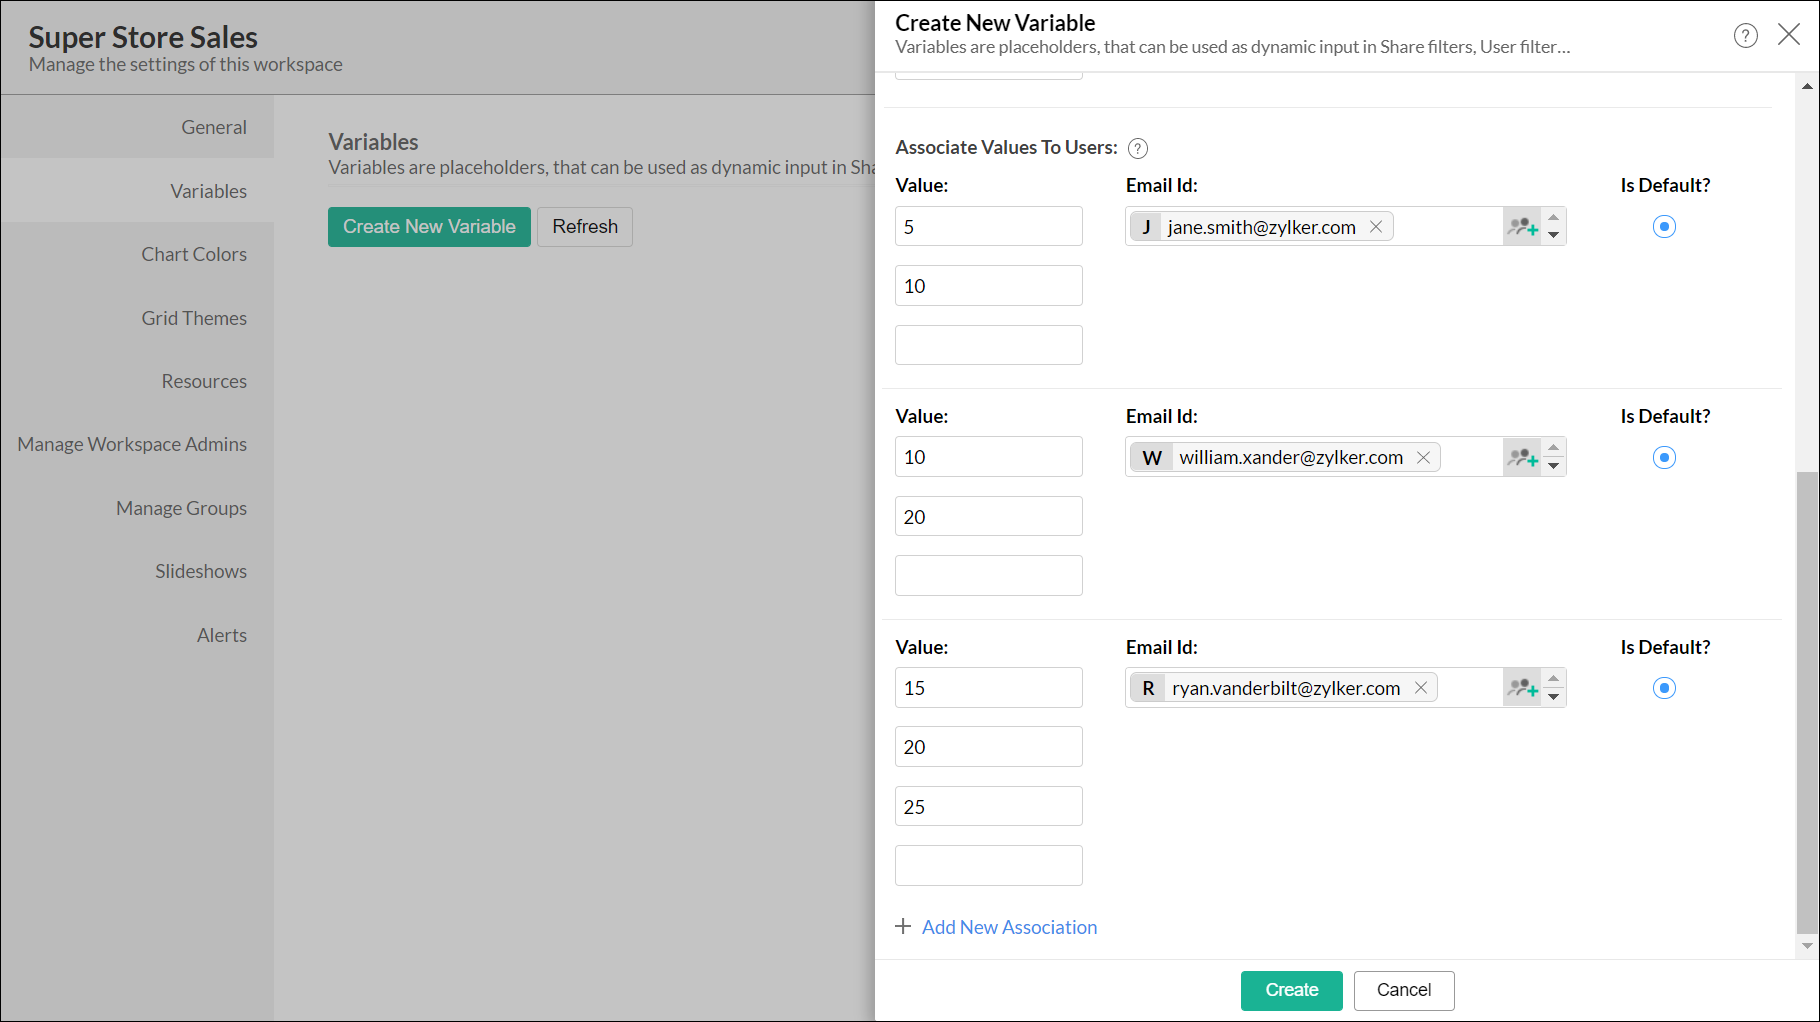
Task: Select Is Default radio for william.xander association
Action: point(1664,458)
